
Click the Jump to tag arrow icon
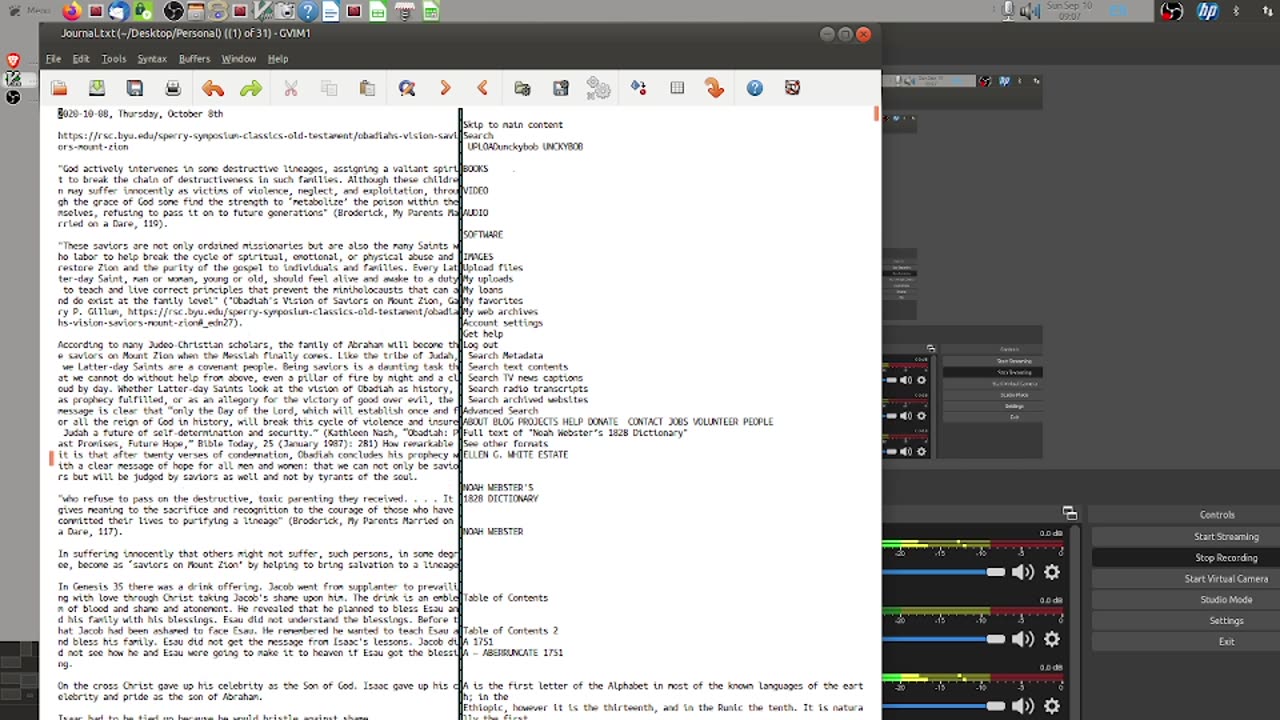[x=714, y=88]
